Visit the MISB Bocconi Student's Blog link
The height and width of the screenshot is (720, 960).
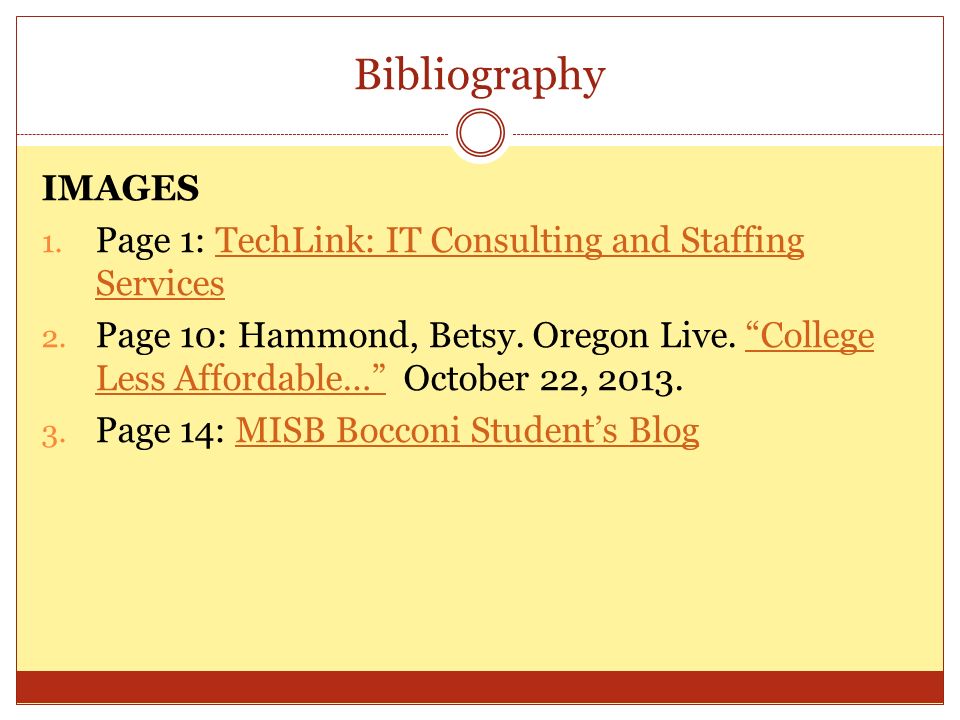pyautogui.click(x=467, y=431)
